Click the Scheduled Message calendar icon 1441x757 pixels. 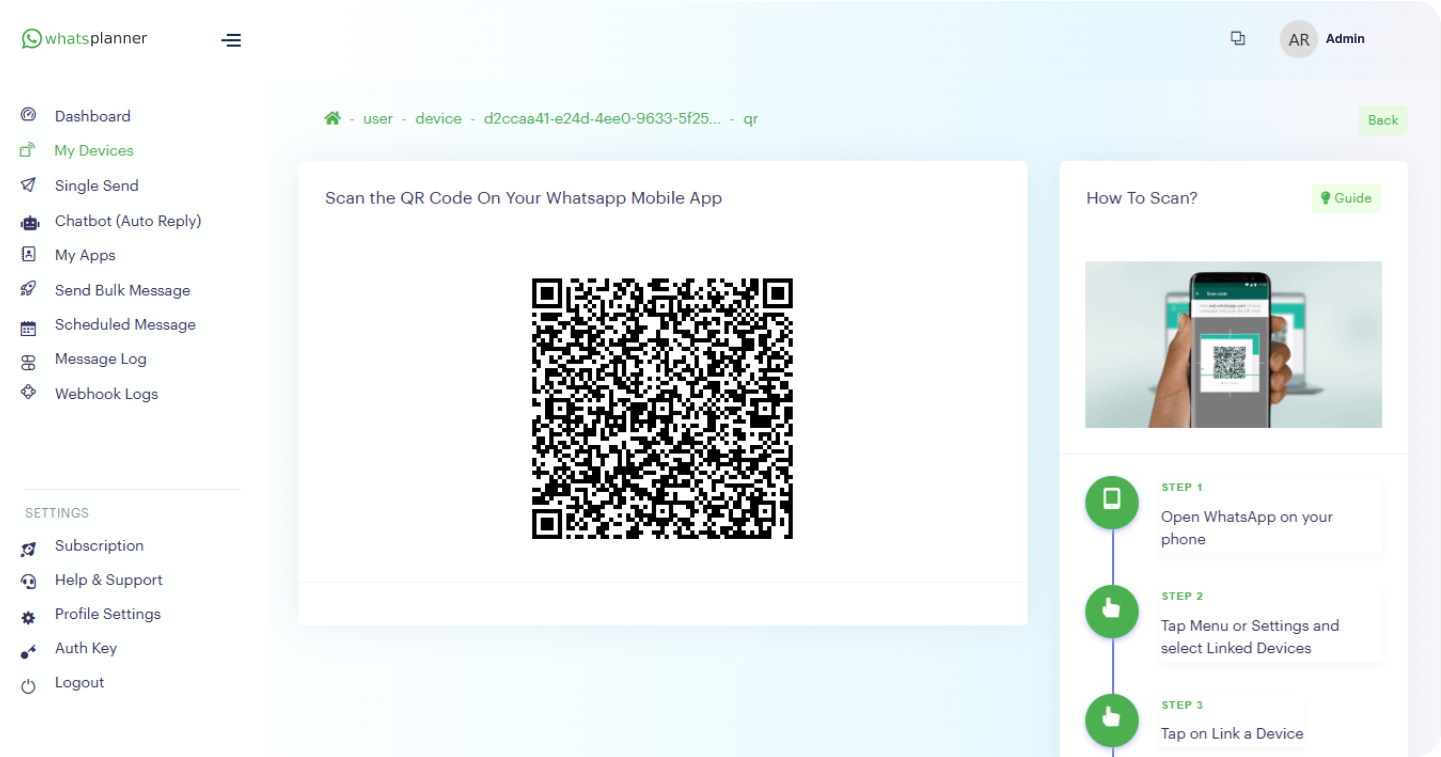(28, 326)
